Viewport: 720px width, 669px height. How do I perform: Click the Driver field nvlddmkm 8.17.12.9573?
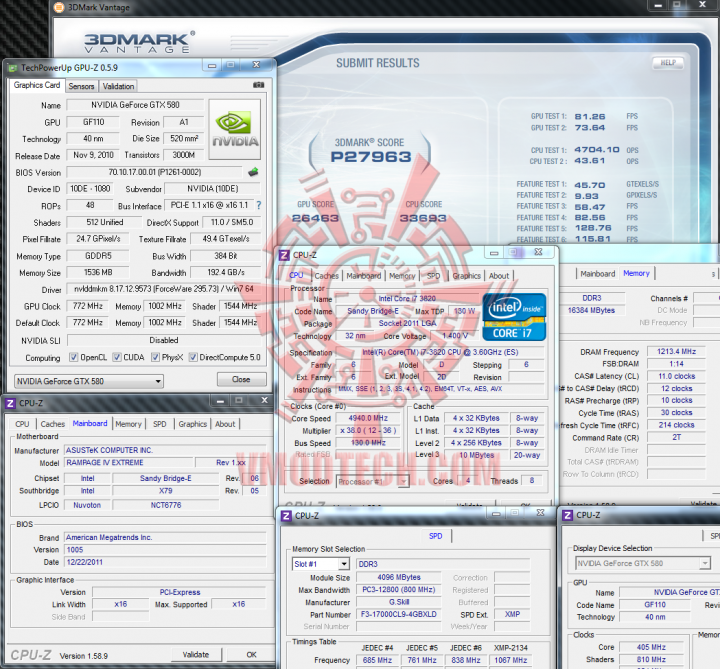pyautogui.click(x=163, y=289)
